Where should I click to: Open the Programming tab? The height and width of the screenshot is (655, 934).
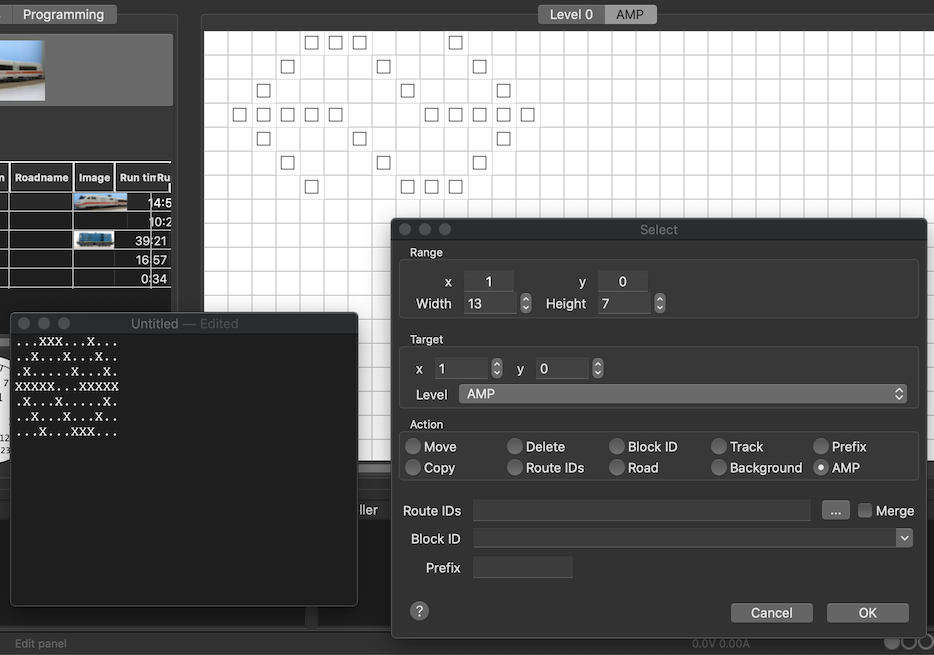click(x=63, y=15)
